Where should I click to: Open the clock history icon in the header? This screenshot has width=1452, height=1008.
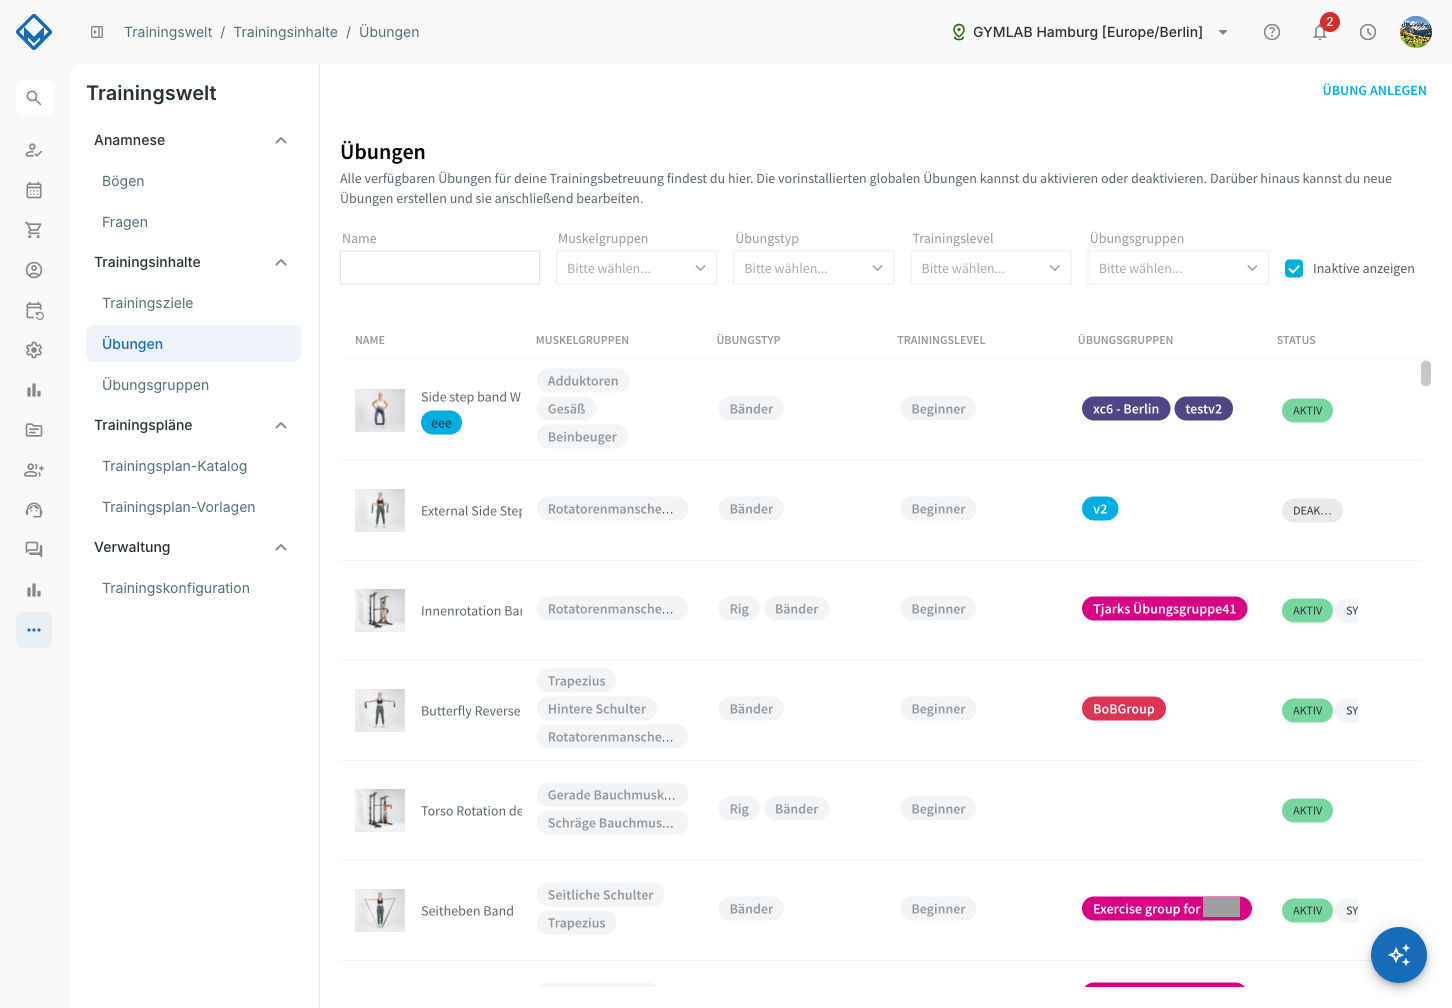[x=1368, y=32]
